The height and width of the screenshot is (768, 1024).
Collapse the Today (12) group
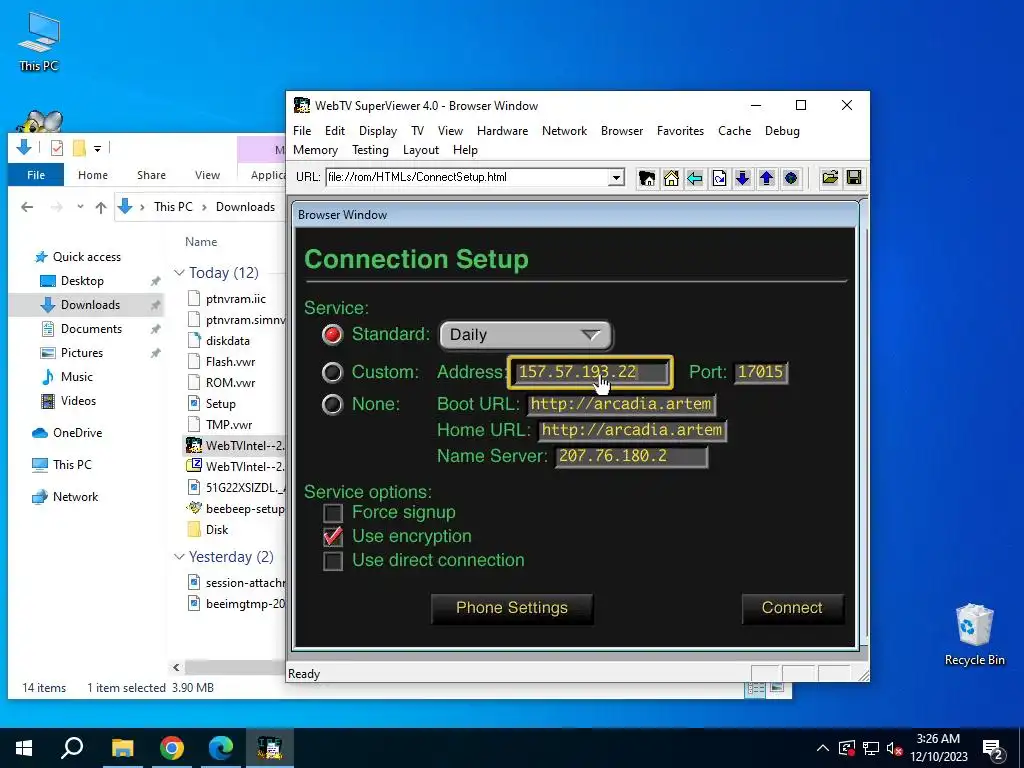coord(179,272)
